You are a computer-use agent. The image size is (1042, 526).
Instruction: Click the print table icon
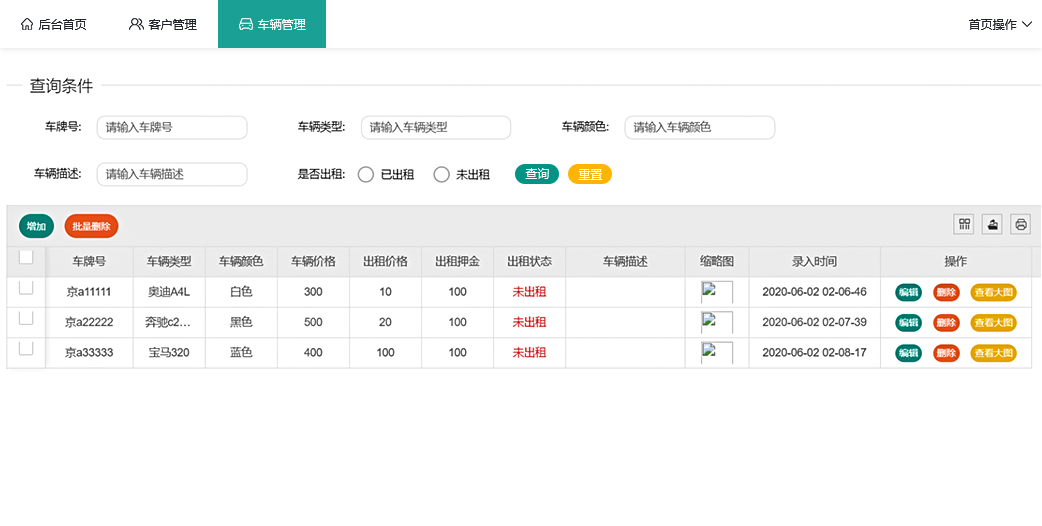pyautogui.click(x=1020, y=224)
